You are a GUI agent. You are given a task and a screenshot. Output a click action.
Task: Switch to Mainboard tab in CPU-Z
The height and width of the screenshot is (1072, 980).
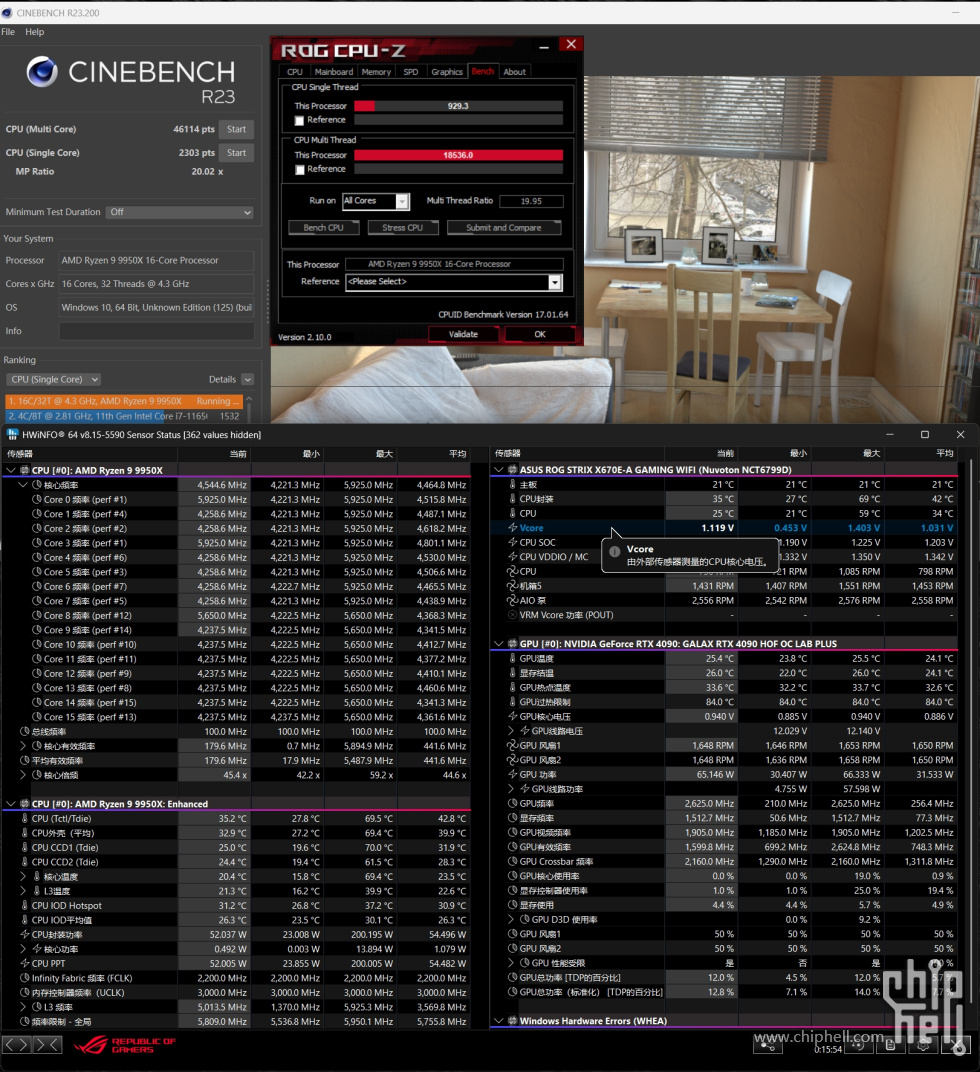point(334,72)
